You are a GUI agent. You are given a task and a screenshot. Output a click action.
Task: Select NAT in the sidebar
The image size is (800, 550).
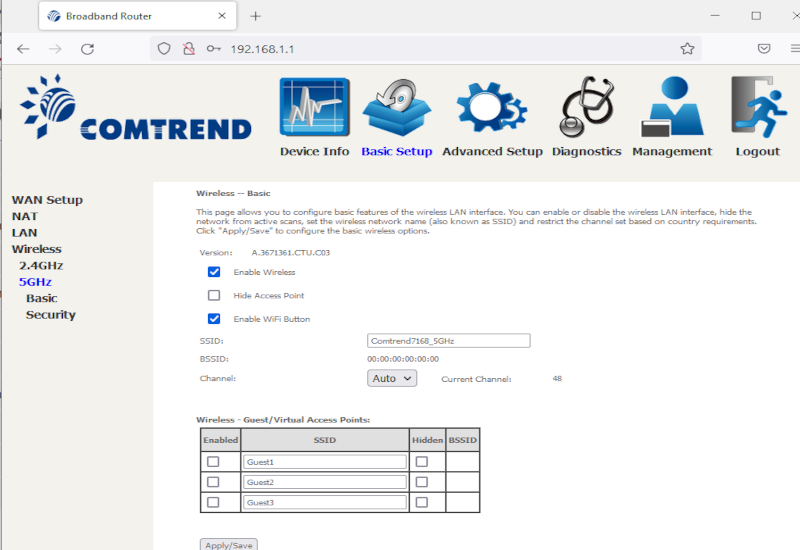click(x=24, y=216)
